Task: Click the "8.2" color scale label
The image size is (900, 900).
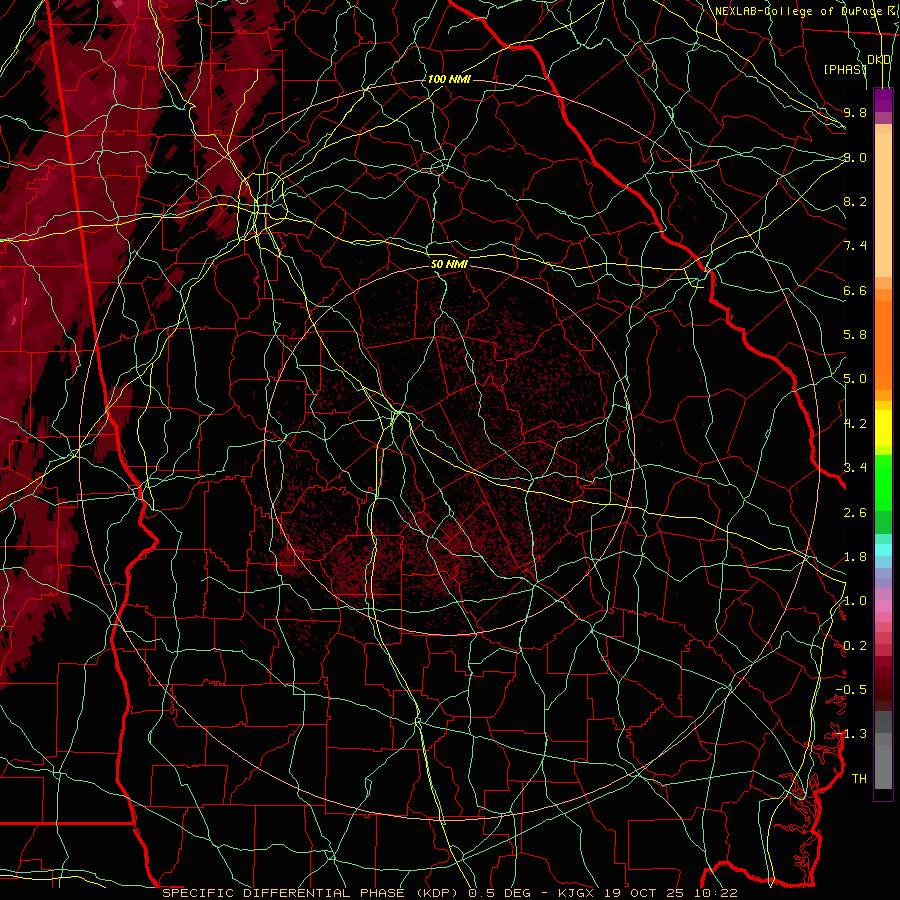Action: (x=855, y=201)
